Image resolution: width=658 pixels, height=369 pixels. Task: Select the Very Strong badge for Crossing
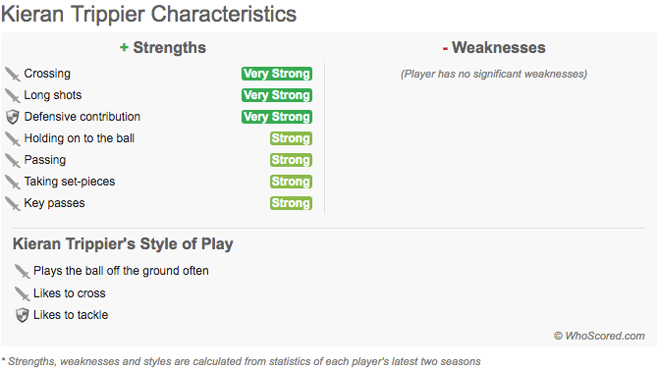click(x=277, y=73)
